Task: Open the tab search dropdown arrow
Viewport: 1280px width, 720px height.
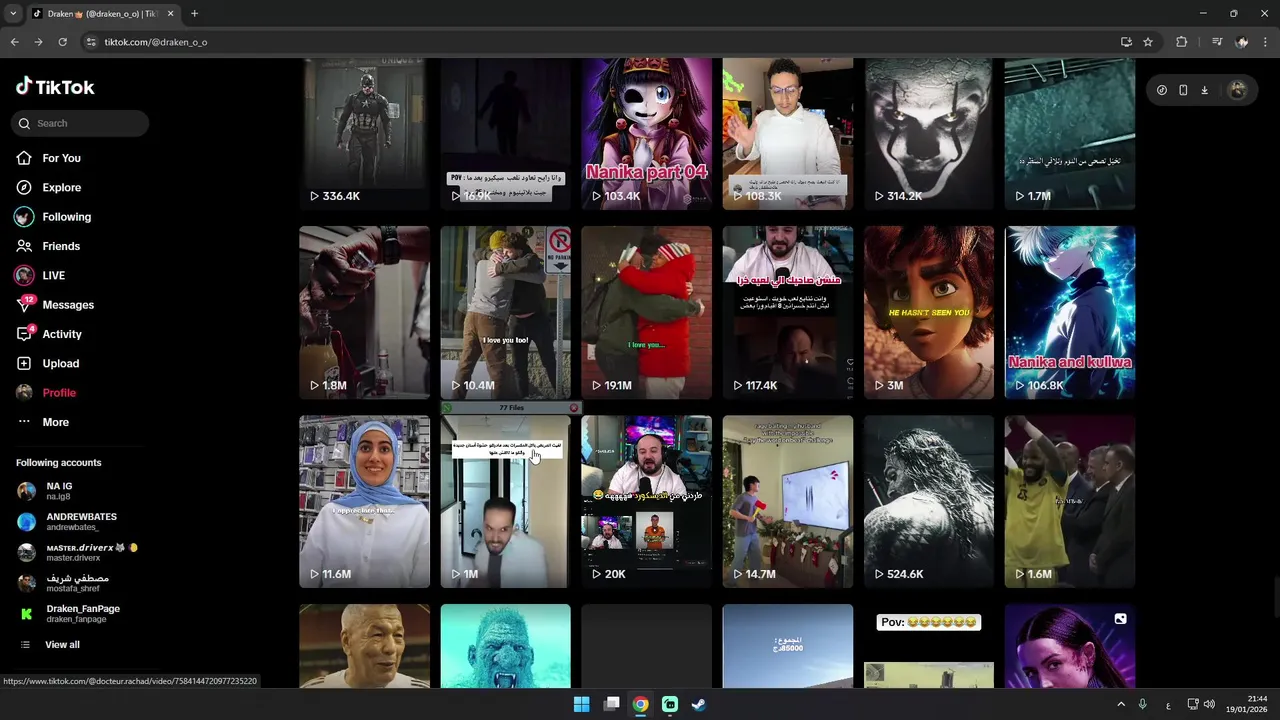Action: pyautogui.click(x=13, y=14)
